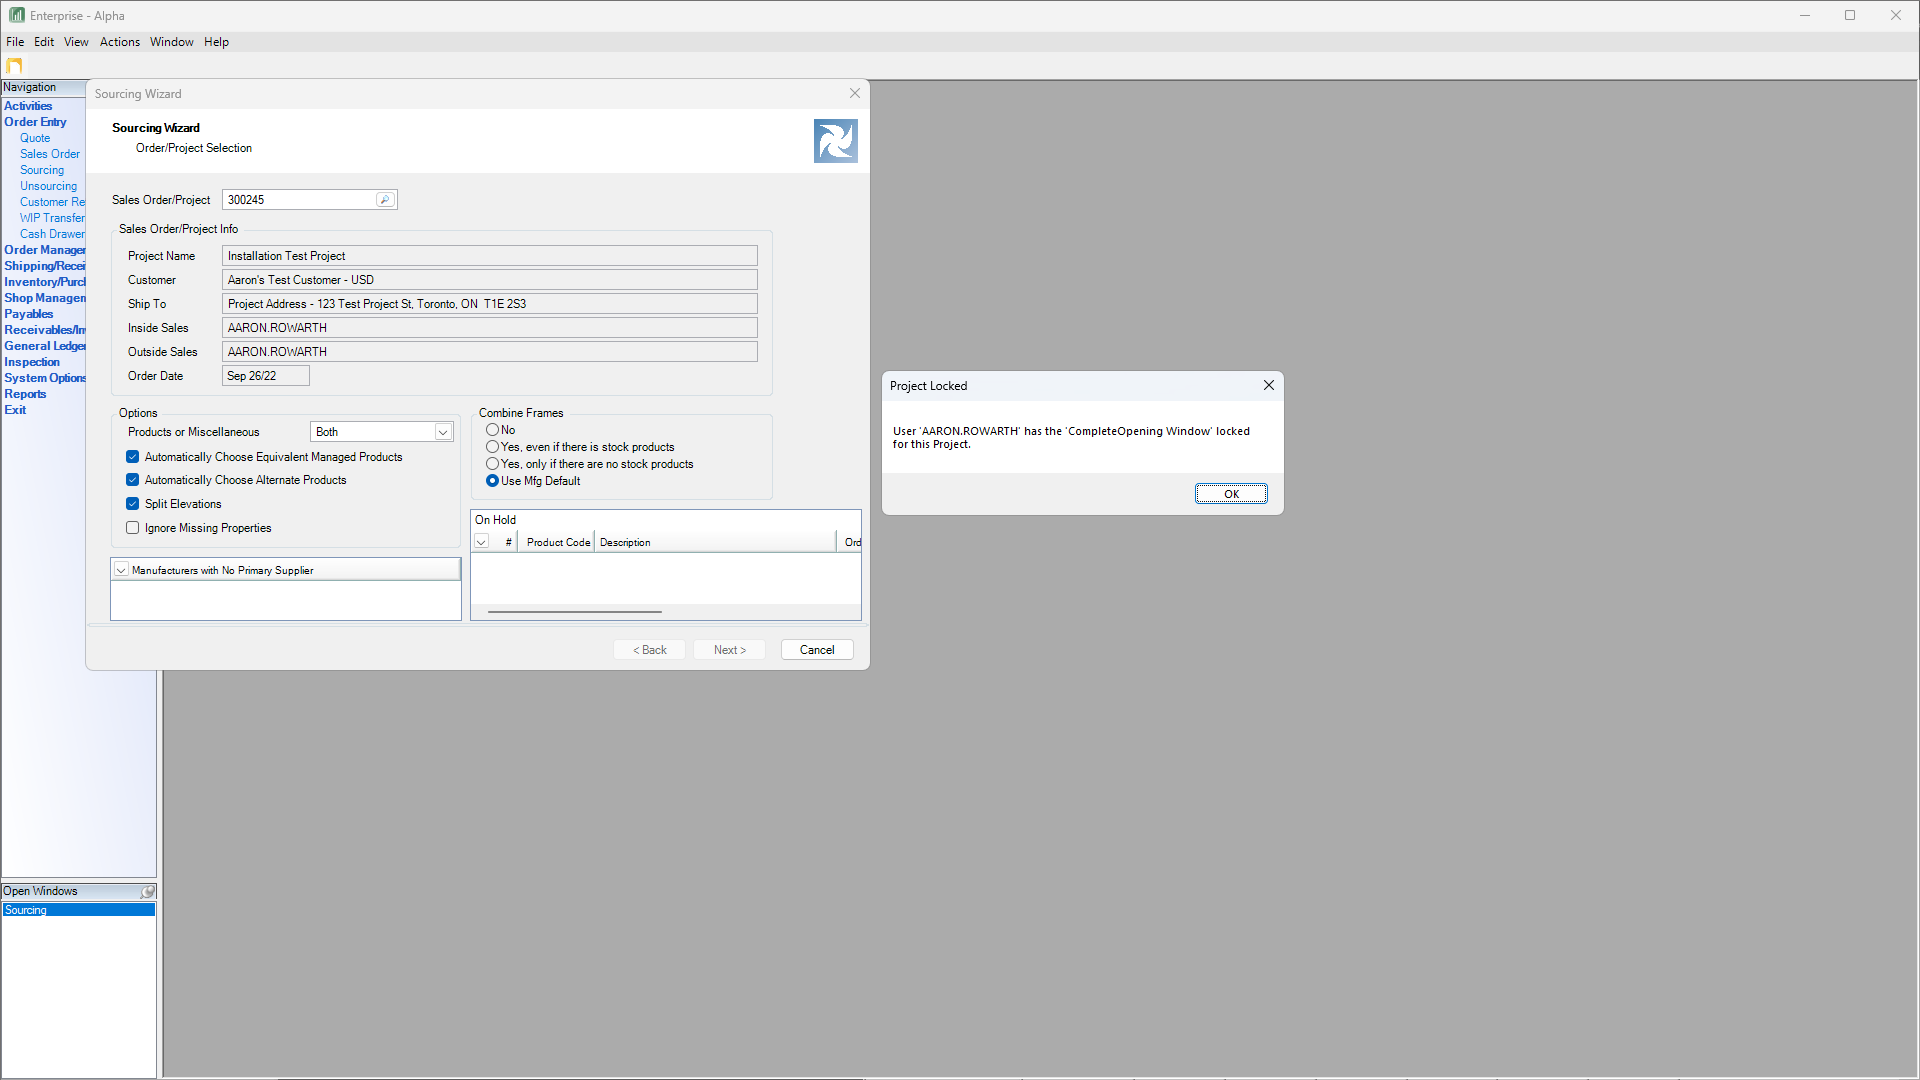Click Cancel in the Sourcing Wizard
The image size is (1920, 1080).
click(816, 650)
